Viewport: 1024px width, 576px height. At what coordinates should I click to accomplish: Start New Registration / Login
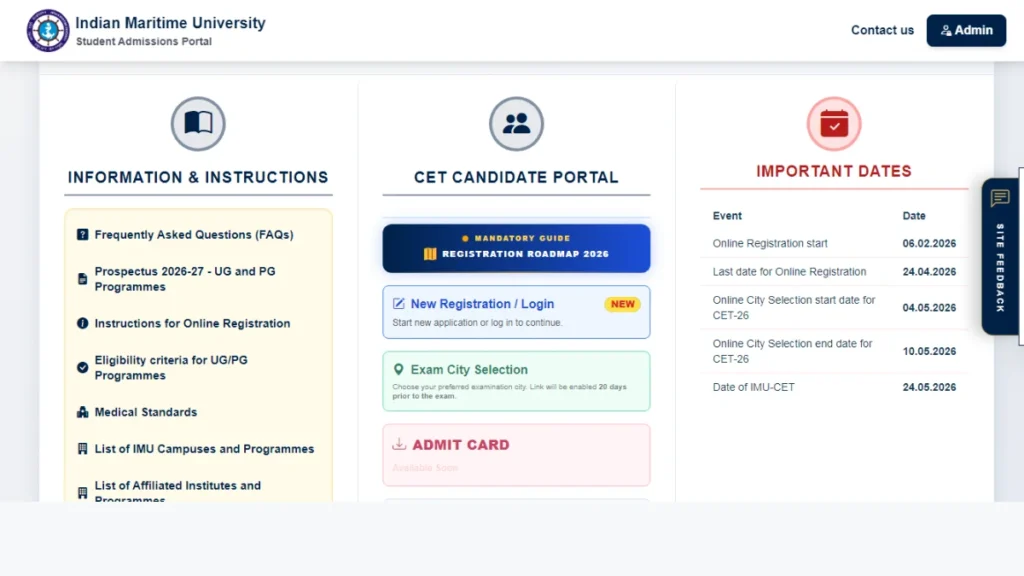tap(482, 304)
